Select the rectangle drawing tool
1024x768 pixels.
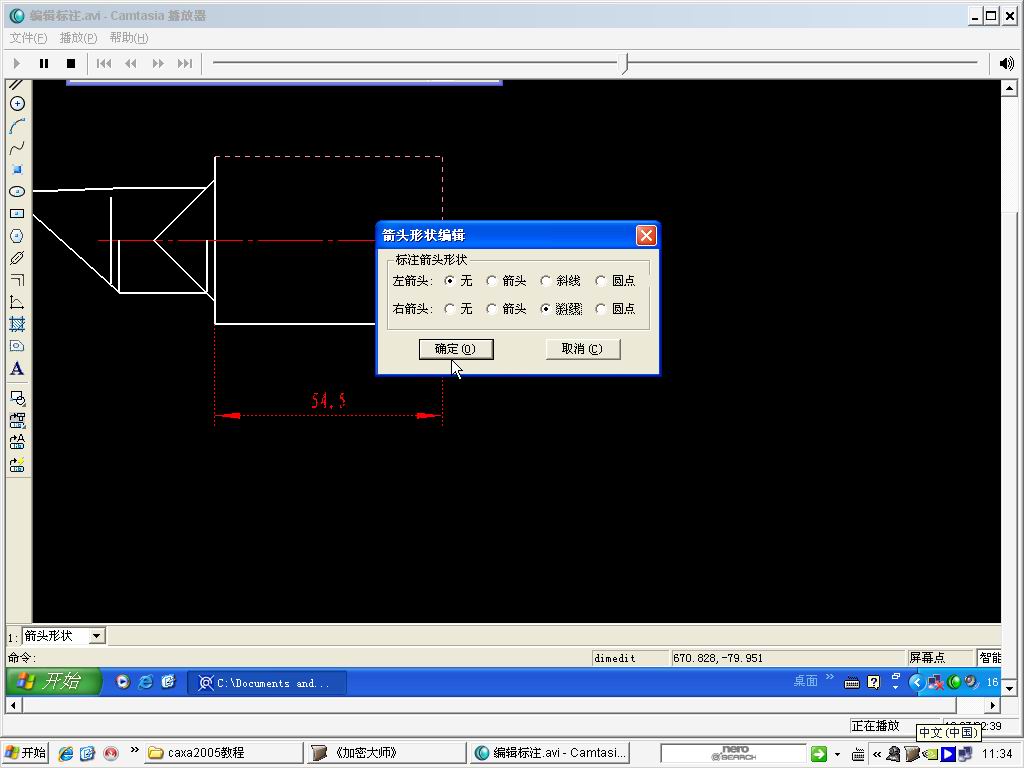[18, 214]
